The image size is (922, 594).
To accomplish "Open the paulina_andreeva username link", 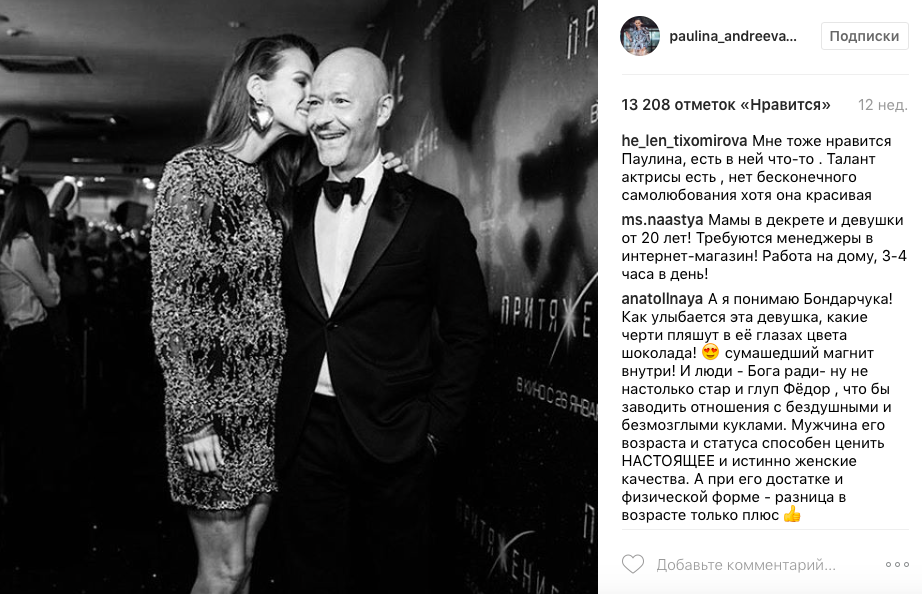I will tap(733, 36).
